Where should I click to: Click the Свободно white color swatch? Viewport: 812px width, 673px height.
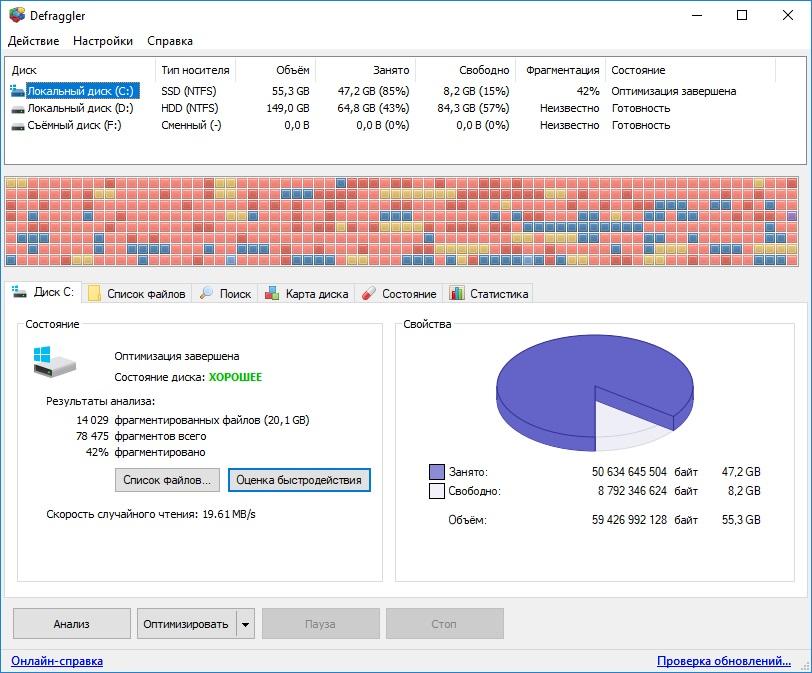[437, 491]
